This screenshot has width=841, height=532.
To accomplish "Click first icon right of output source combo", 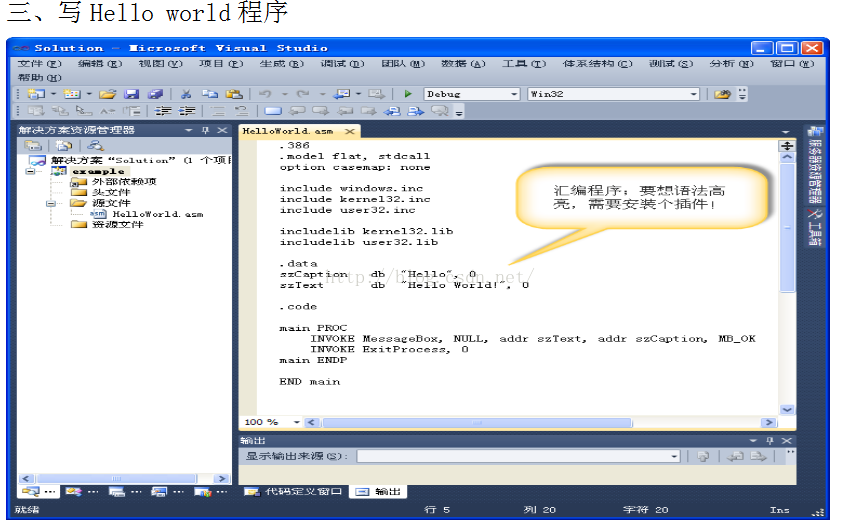I will (703, 456).
